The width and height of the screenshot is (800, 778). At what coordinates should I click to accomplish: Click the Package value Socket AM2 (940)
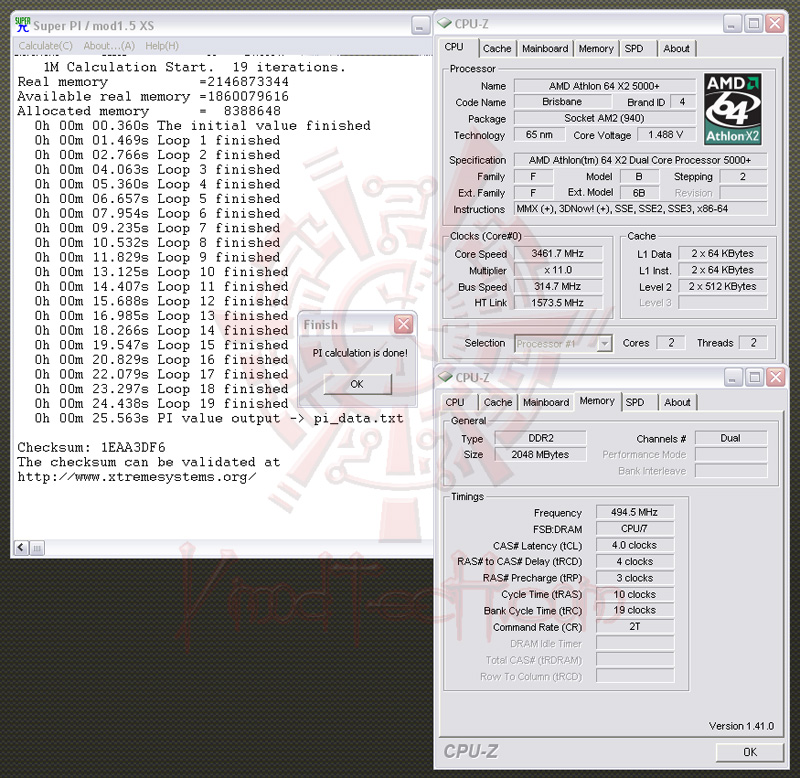pos(605,118)
